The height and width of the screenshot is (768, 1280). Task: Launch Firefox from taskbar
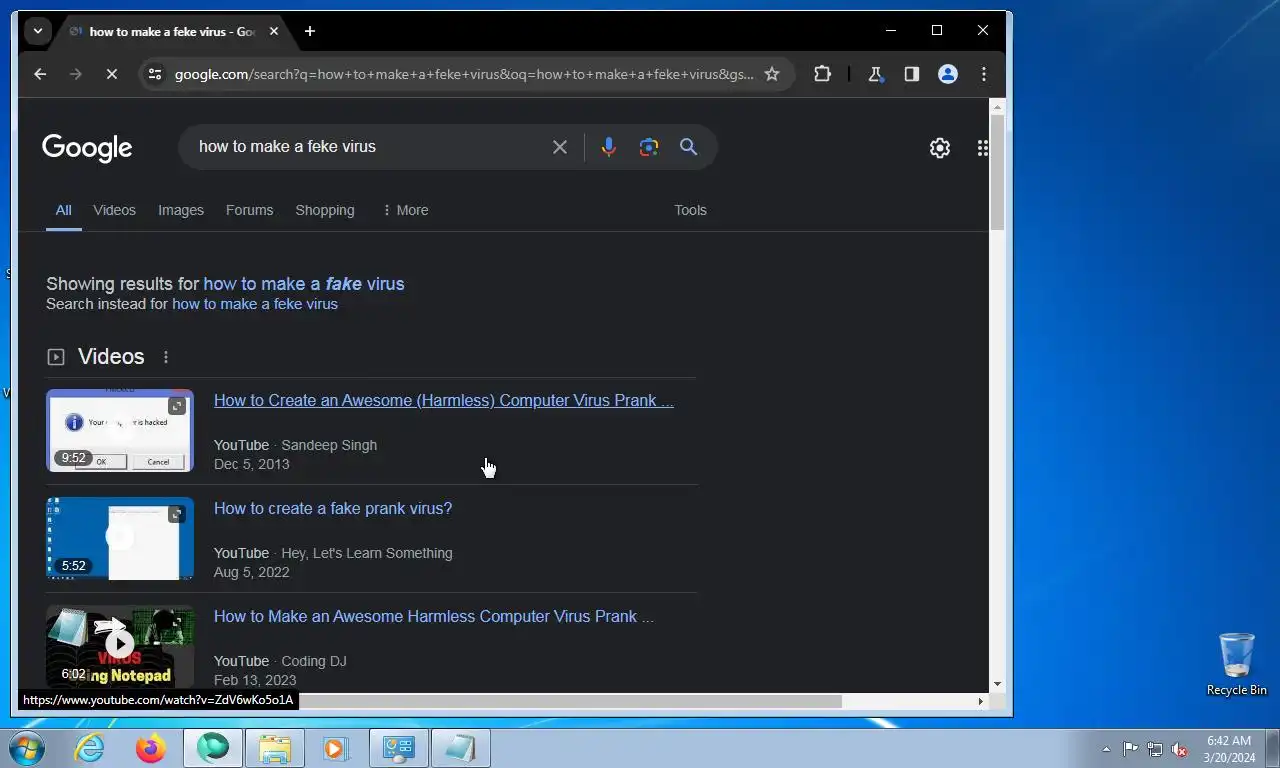(x=151, y=748)
